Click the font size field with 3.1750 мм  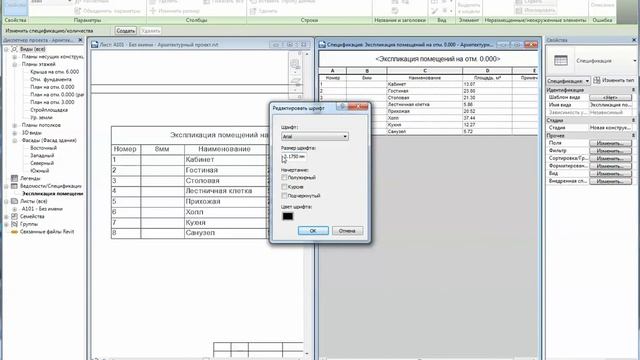tap(294, 156)
